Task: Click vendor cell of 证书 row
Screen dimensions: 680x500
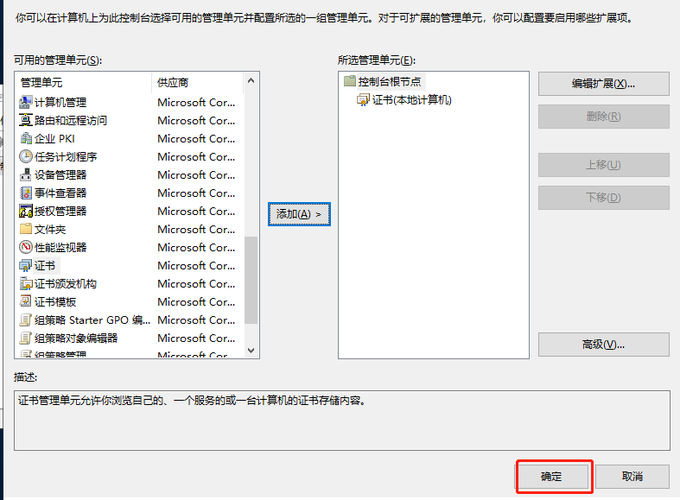Action: coord(196,265)
